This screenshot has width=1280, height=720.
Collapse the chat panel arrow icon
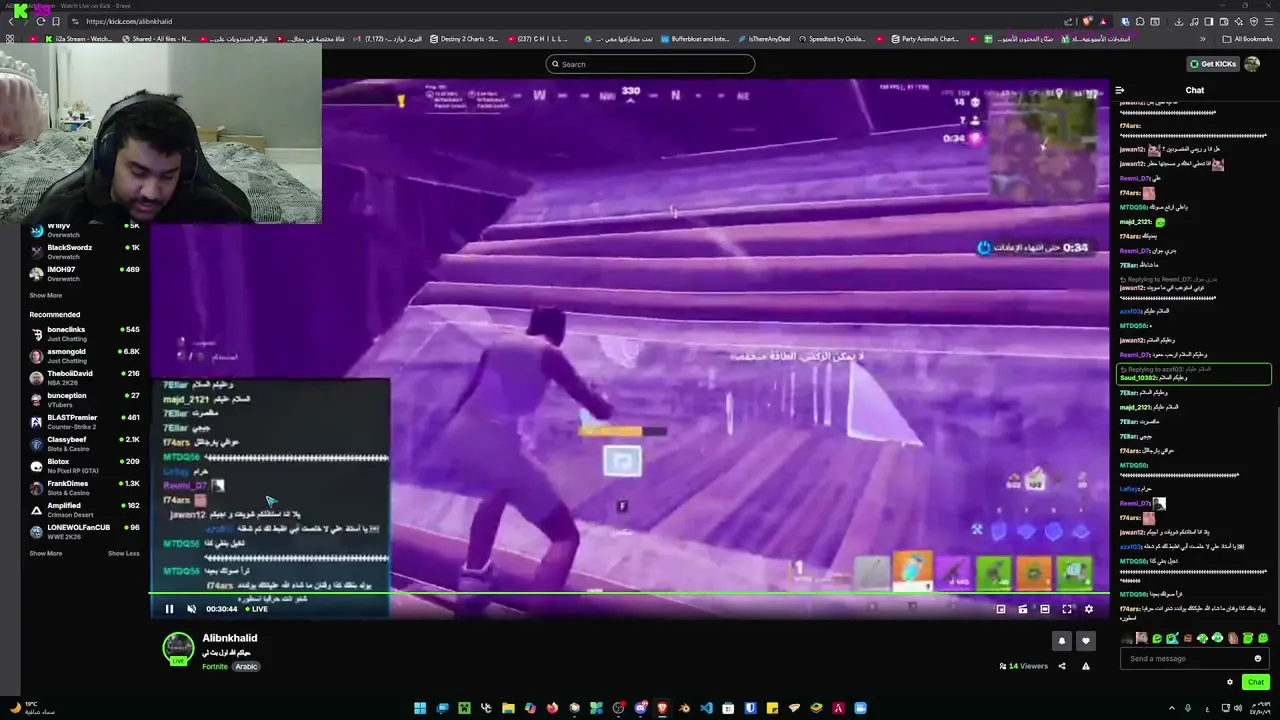click(1120, 90)
